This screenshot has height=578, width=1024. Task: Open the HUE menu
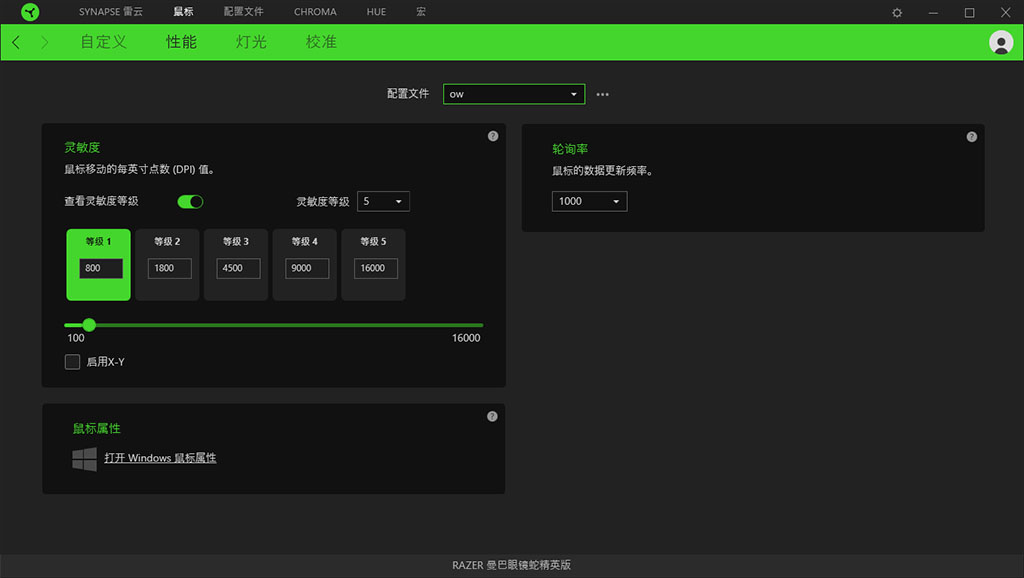[x=376, y=12]
